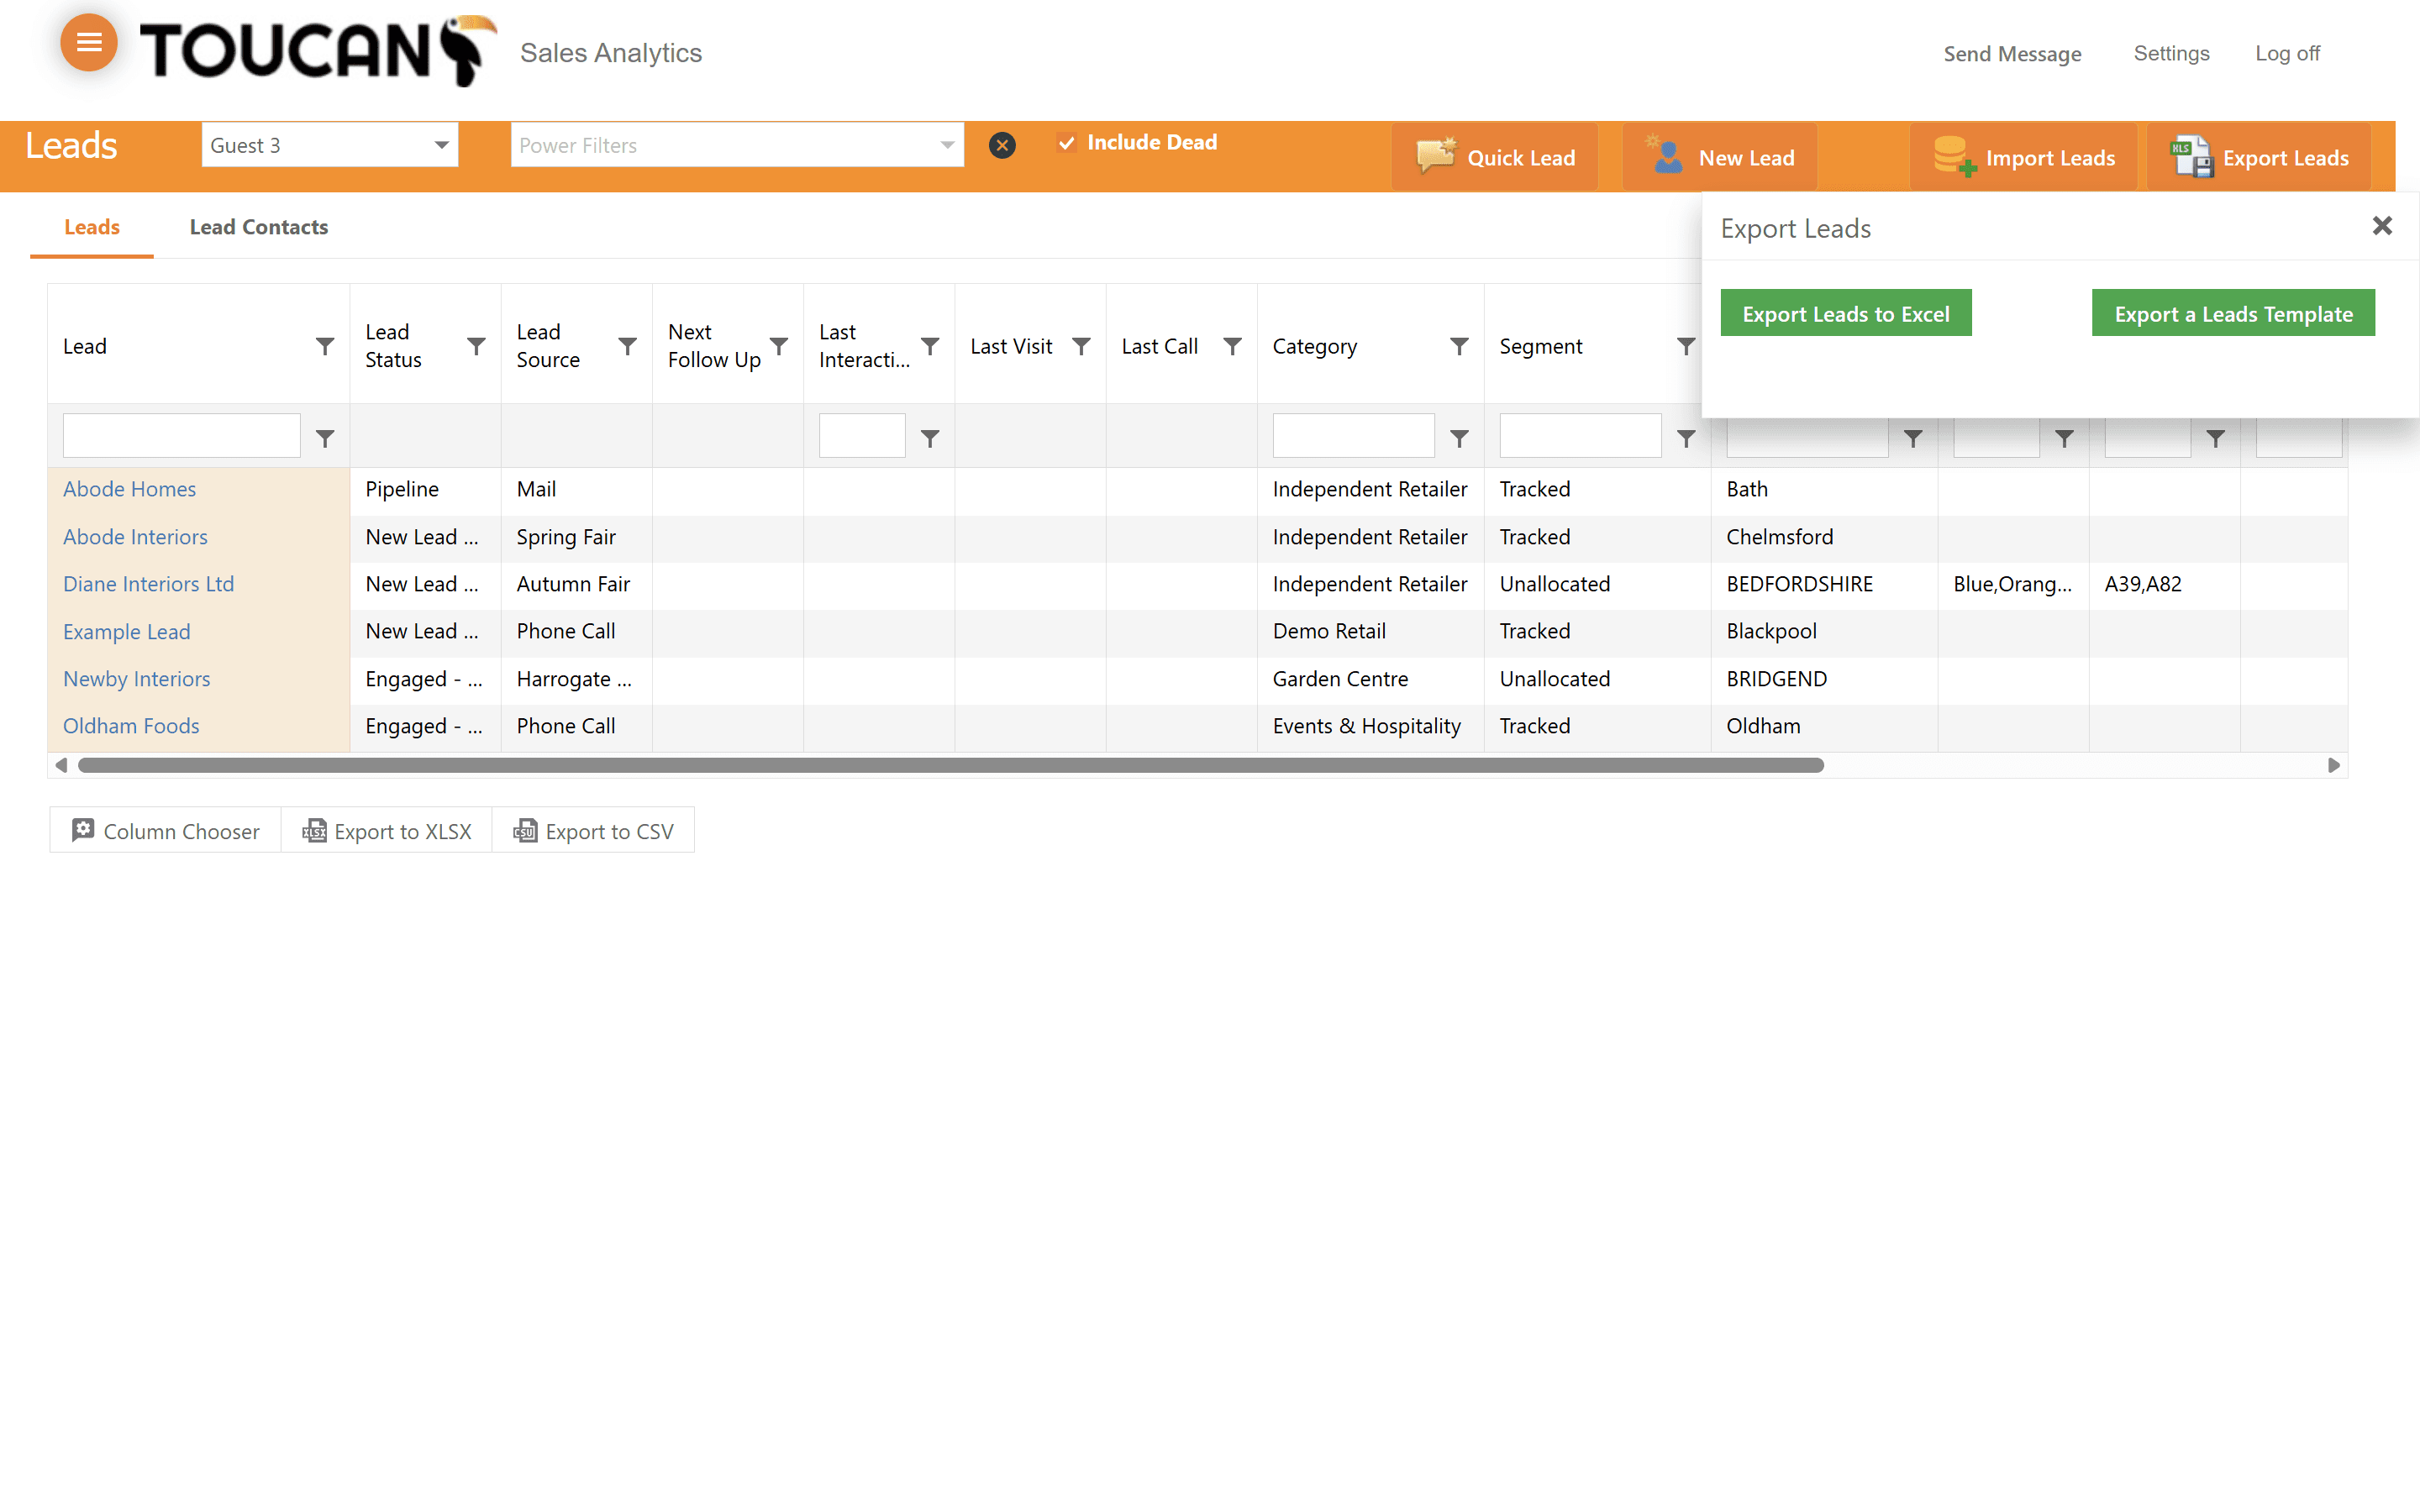This screenshot has height=1512, width=2420.
Task: Open the Abode Homes lead link
Action: (129, 489)
